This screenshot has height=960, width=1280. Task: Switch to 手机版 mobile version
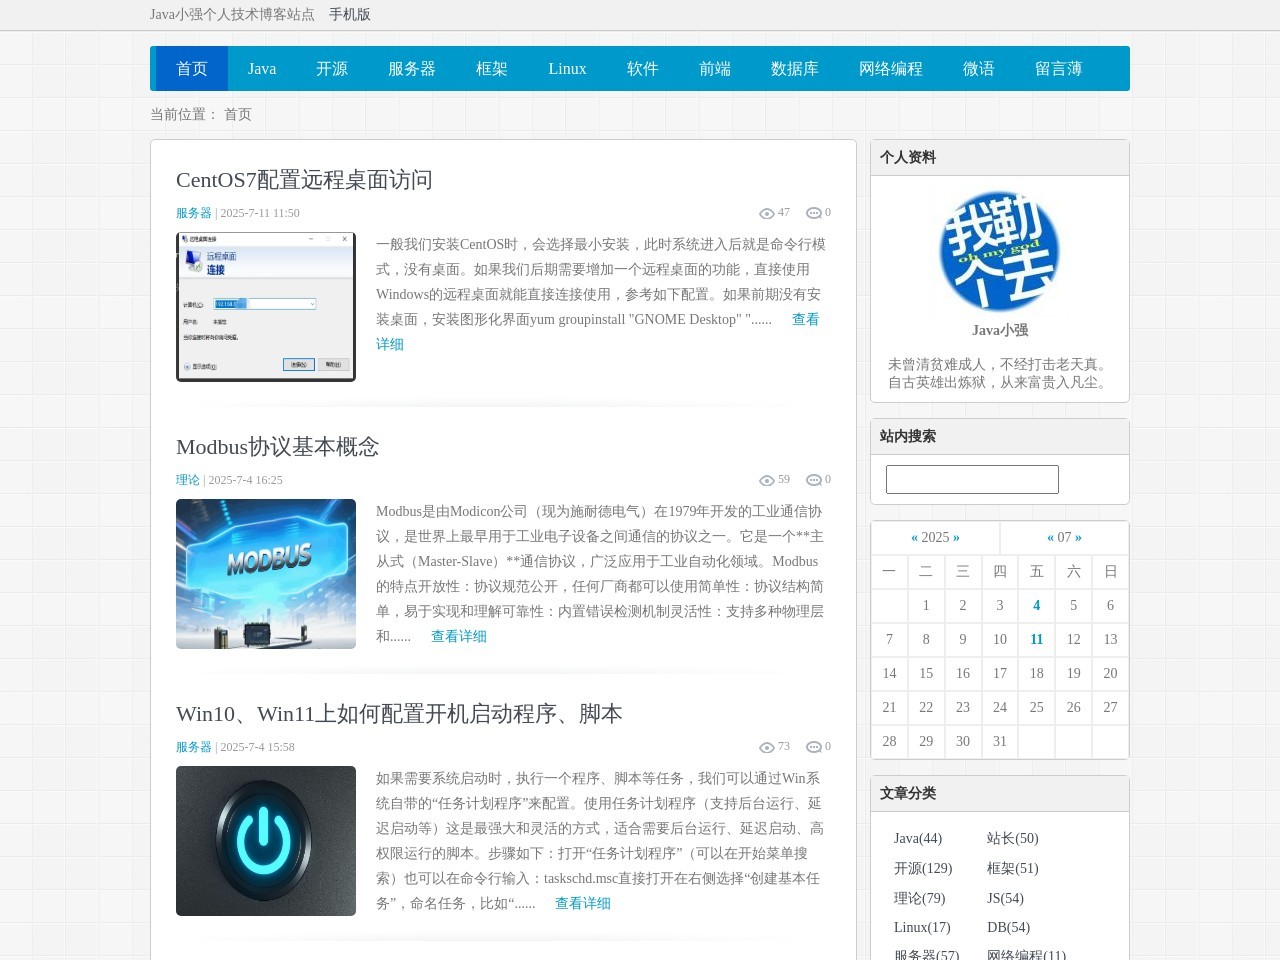tap(350, 15)
